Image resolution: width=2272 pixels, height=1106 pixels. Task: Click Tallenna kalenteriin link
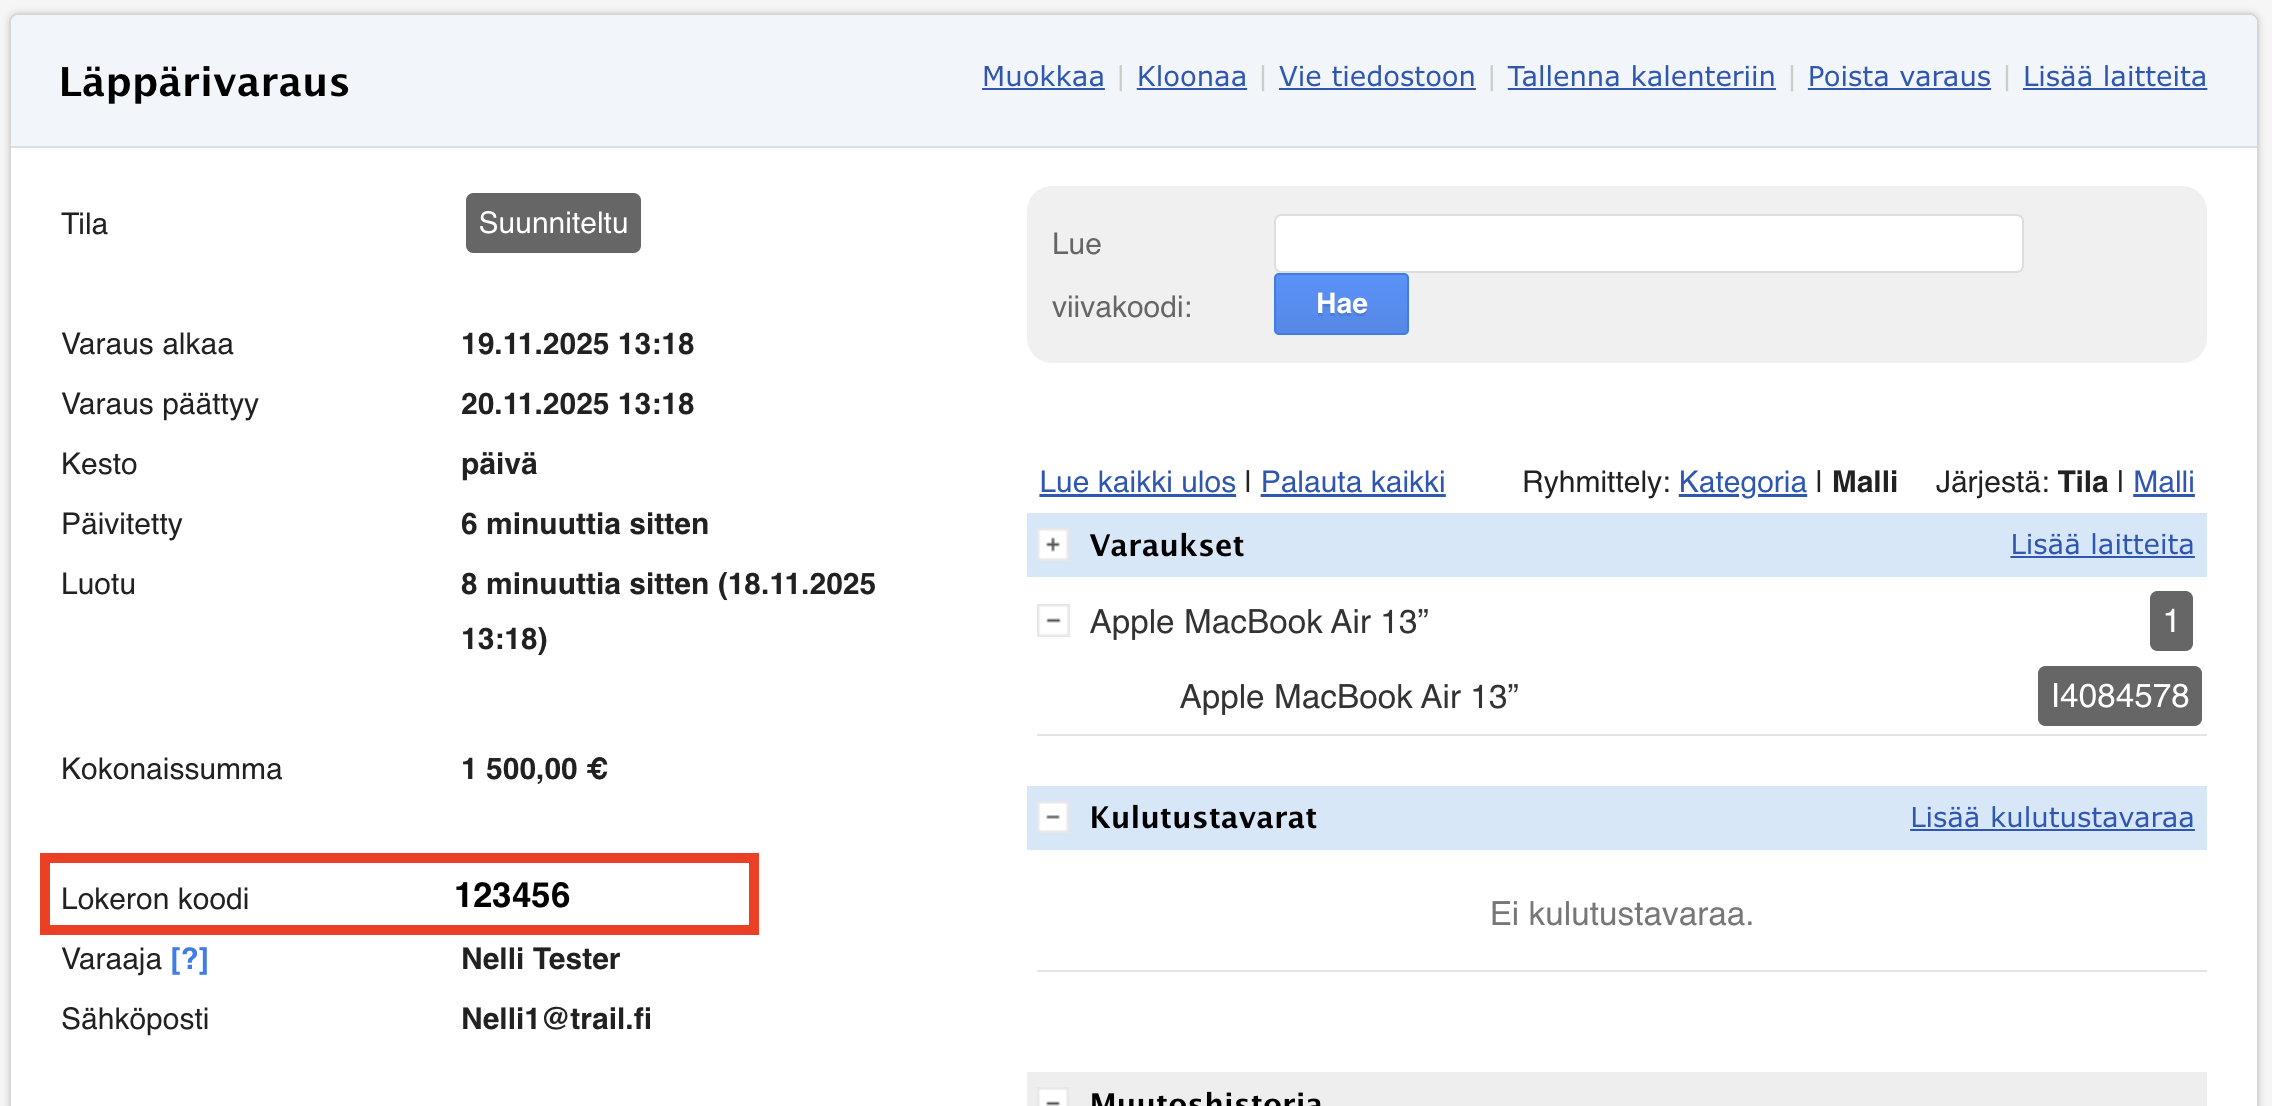pyautogui.click(x=1641, y=76)
